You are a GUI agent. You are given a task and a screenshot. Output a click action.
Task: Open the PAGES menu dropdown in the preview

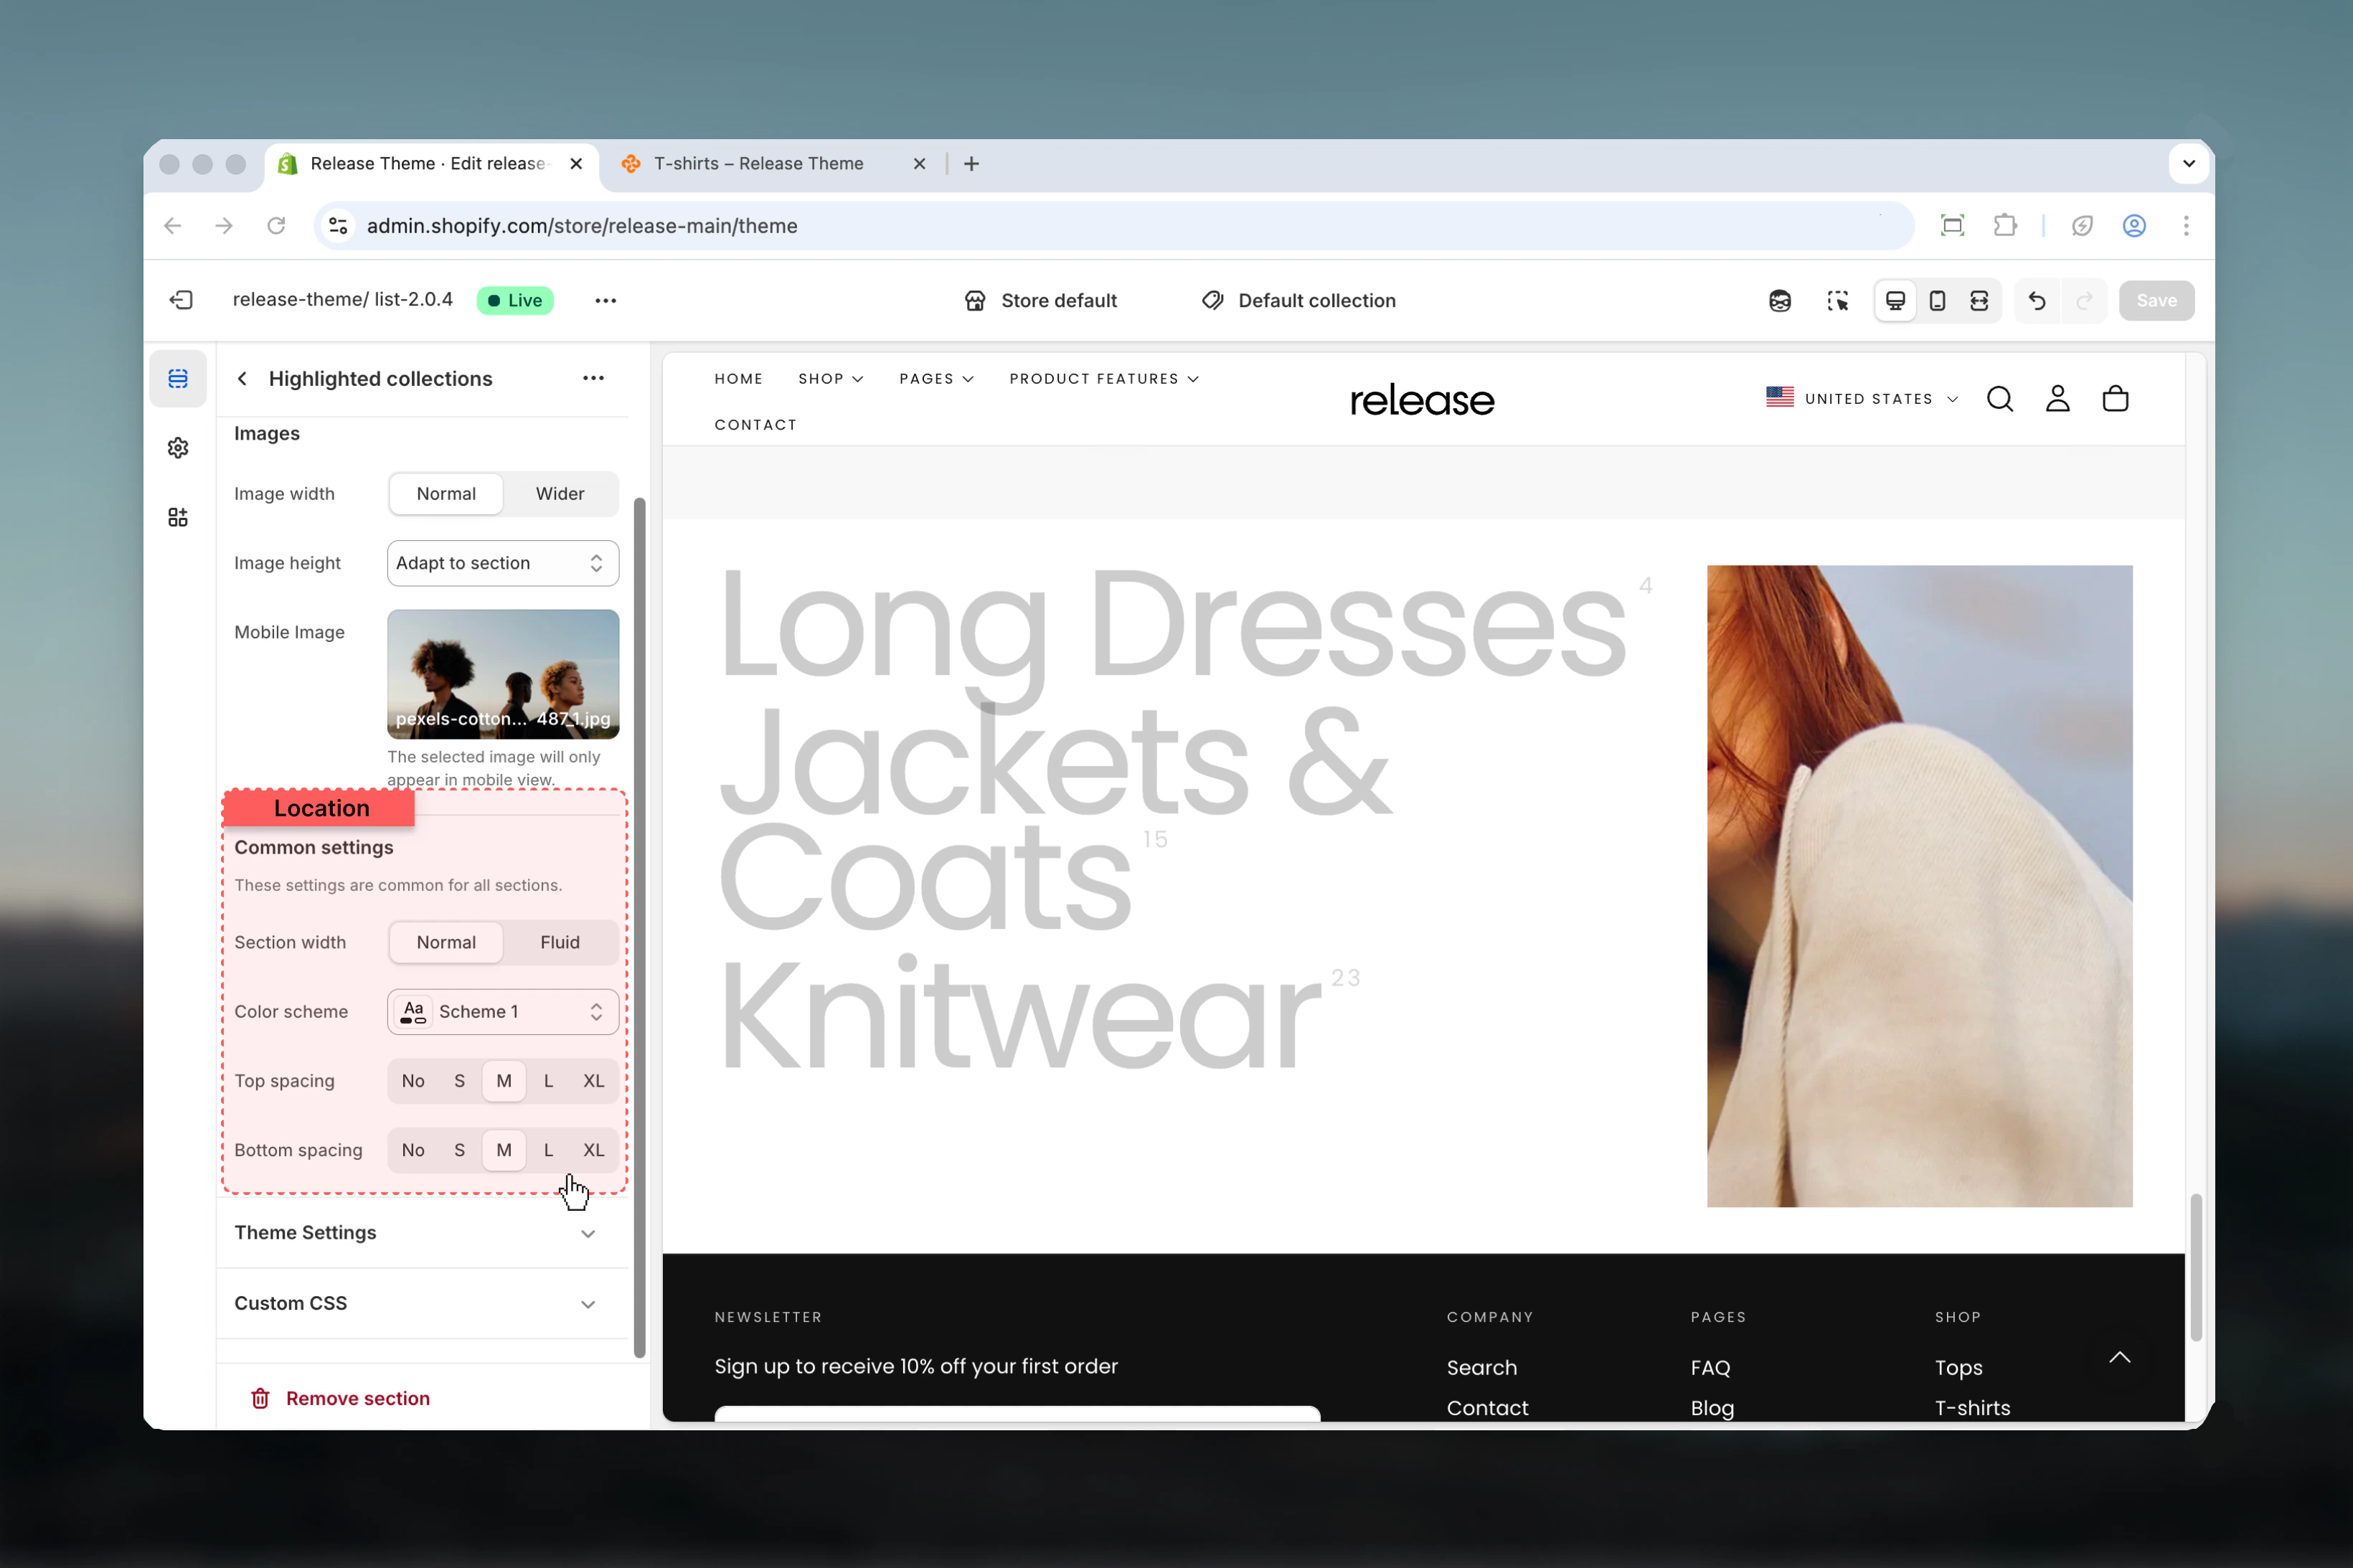pos(936,379)
